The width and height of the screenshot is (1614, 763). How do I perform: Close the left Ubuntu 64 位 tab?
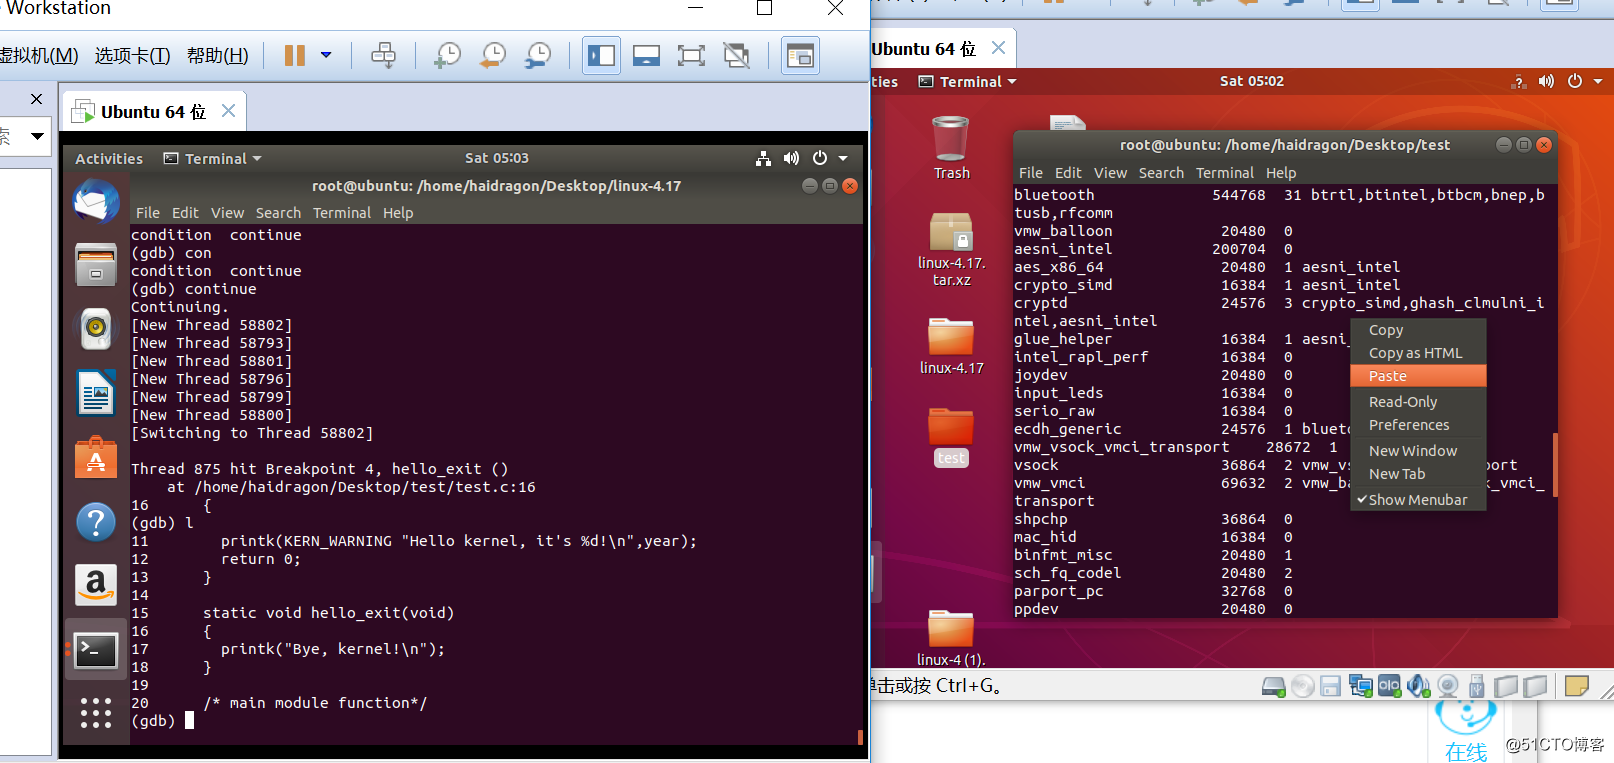coord(229,111)
